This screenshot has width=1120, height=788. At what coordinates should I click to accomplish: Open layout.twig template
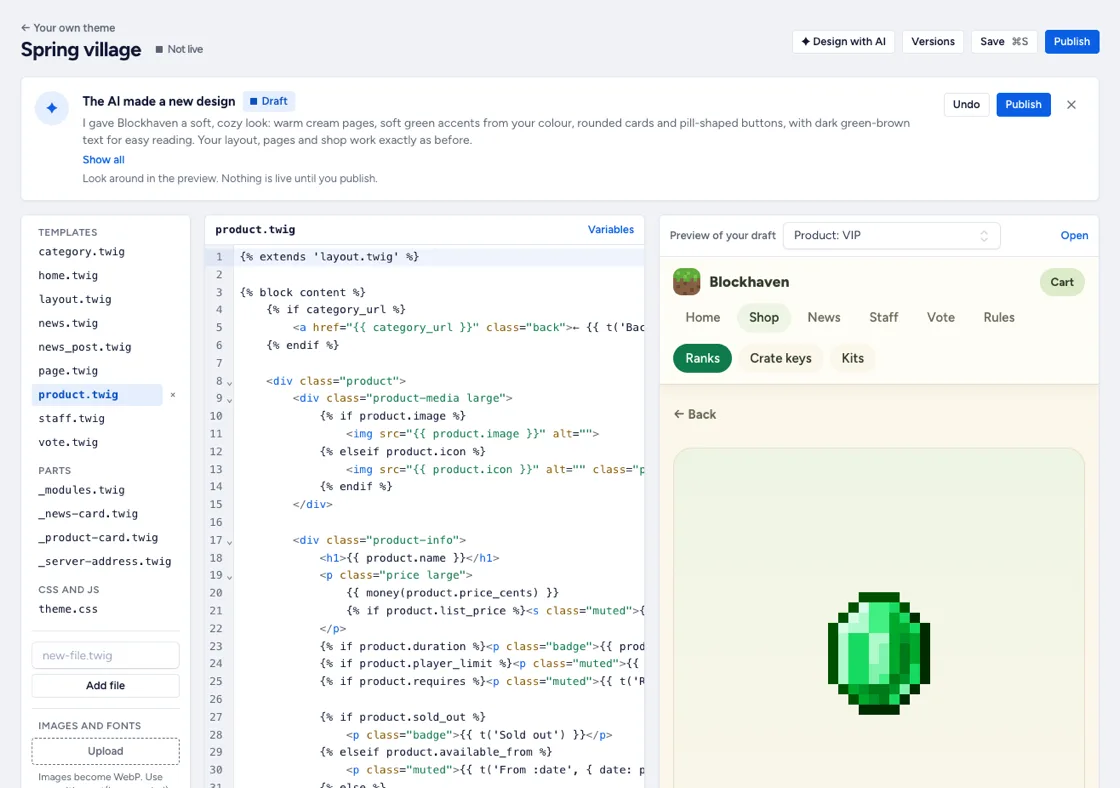tap(75, 299)
